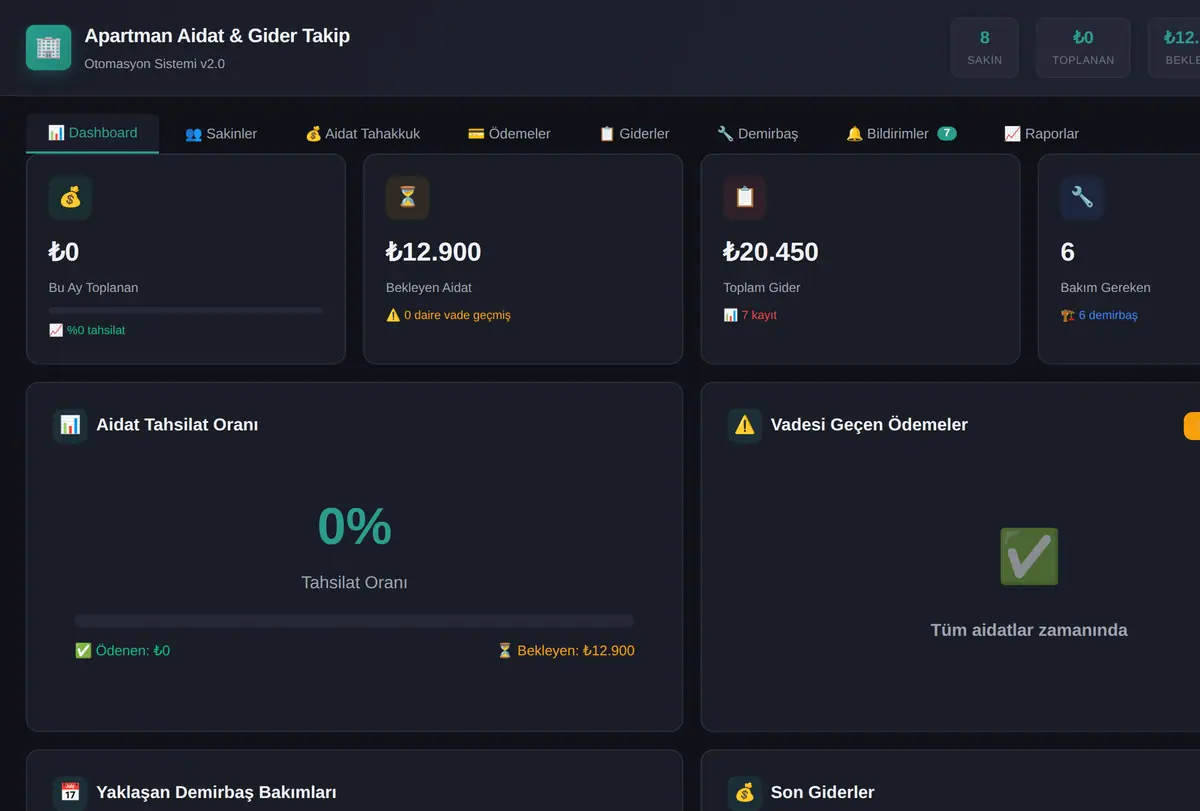This screenshot has width=1200, height=811.
Task: Switch to the Raporlar tab
Action: (x=1041, y=133)
